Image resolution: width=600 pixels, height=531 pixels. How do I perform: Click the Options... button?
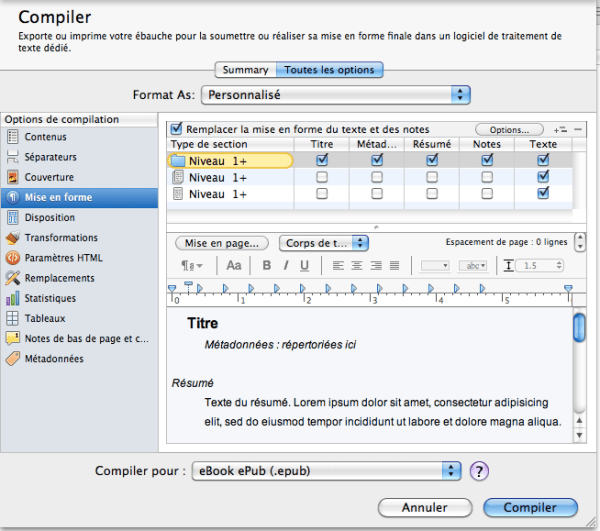[509, 130]
